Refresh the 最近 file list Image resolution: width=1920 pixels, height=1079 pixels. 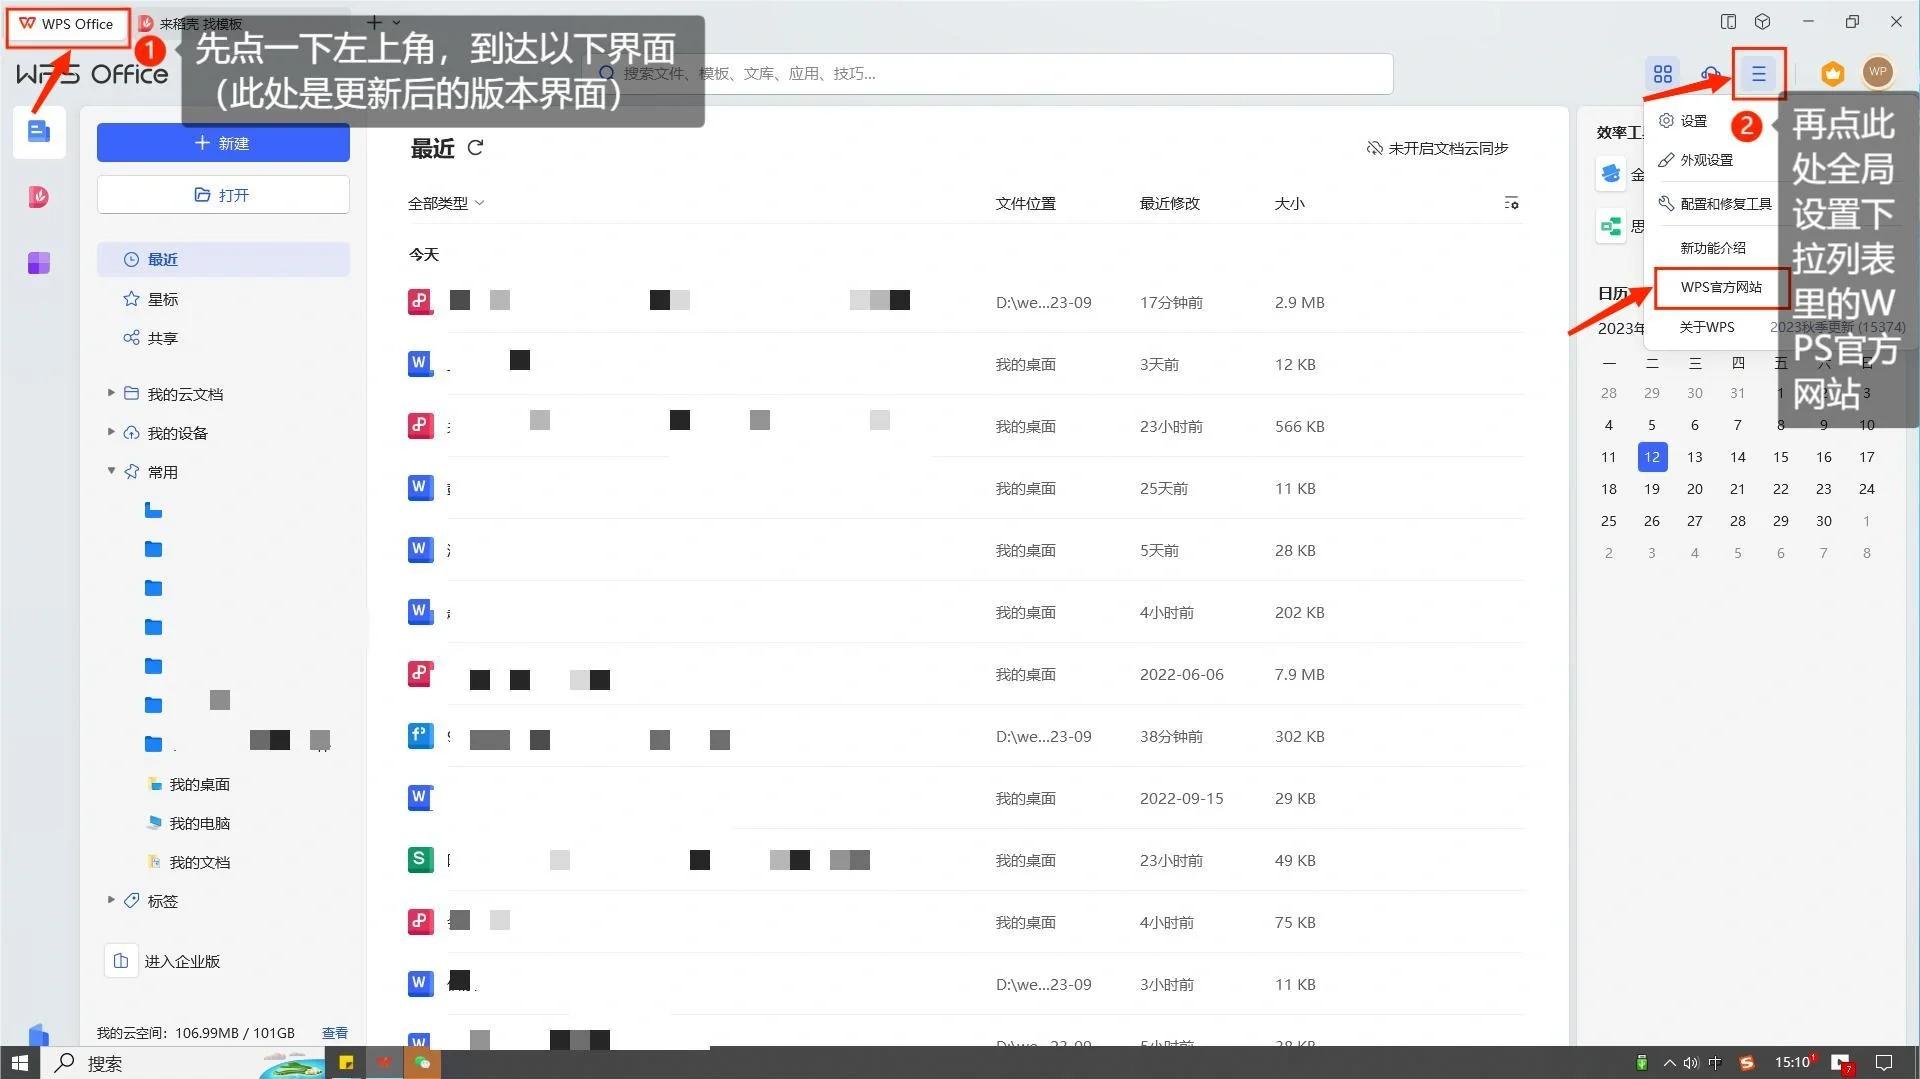point(476,148)
